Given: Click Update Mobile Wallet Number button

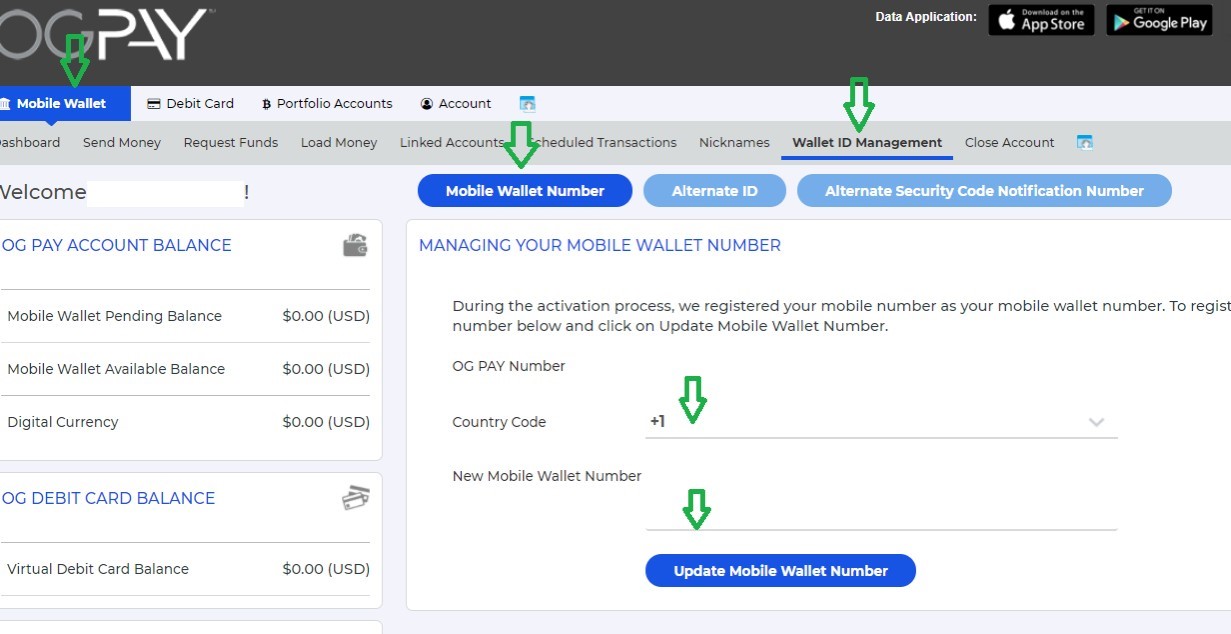Looking at the screenshot, I should [781, 571].
